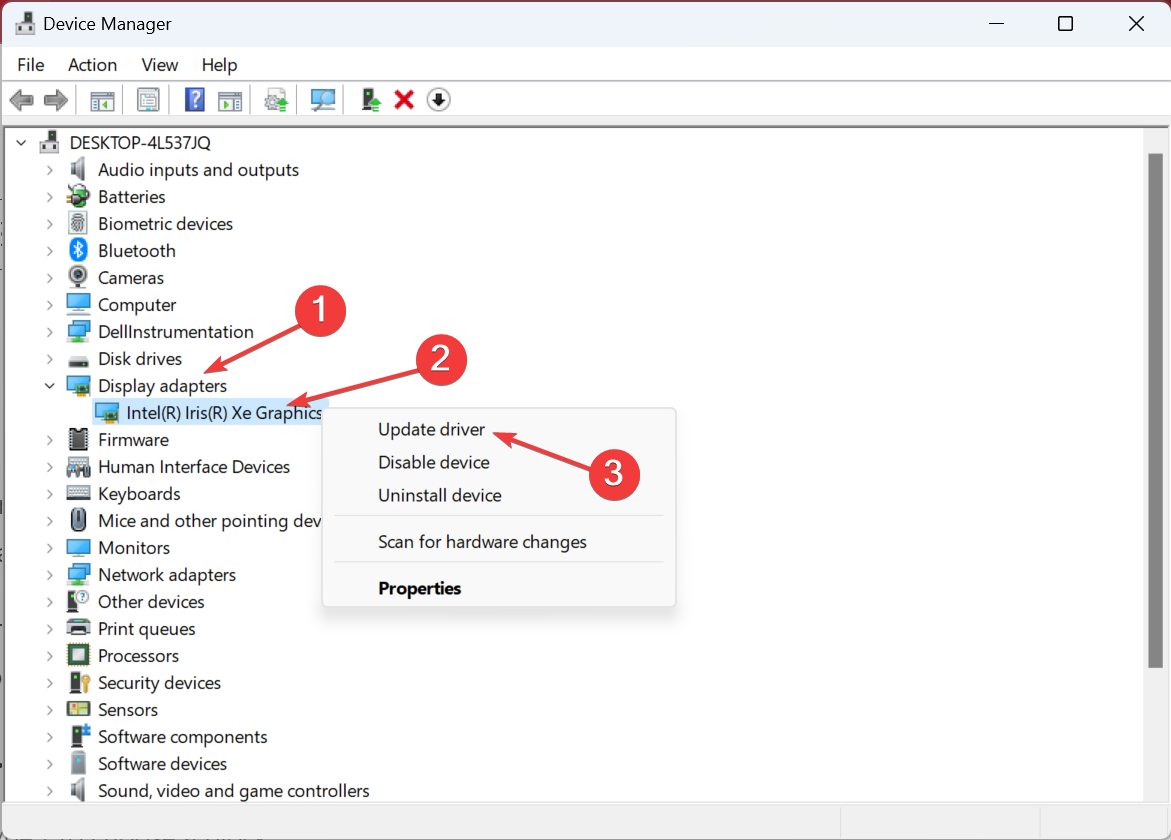Click the DESKTOP-4L537JQ computer icon
1171x840 pixels.
[50, 142]
